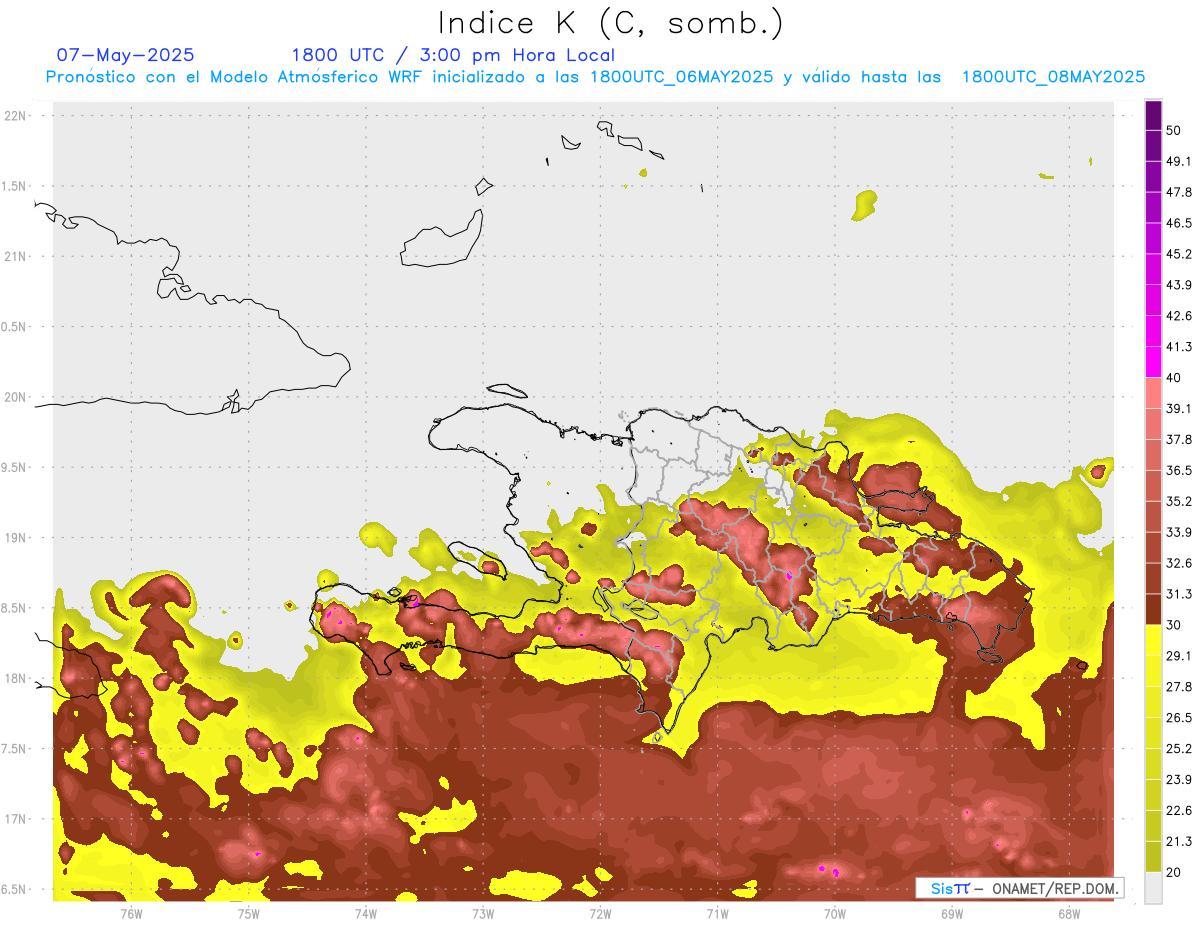Click the '47.8' colorbar value
1200x927 pixels.
[x=1179, y=192]
